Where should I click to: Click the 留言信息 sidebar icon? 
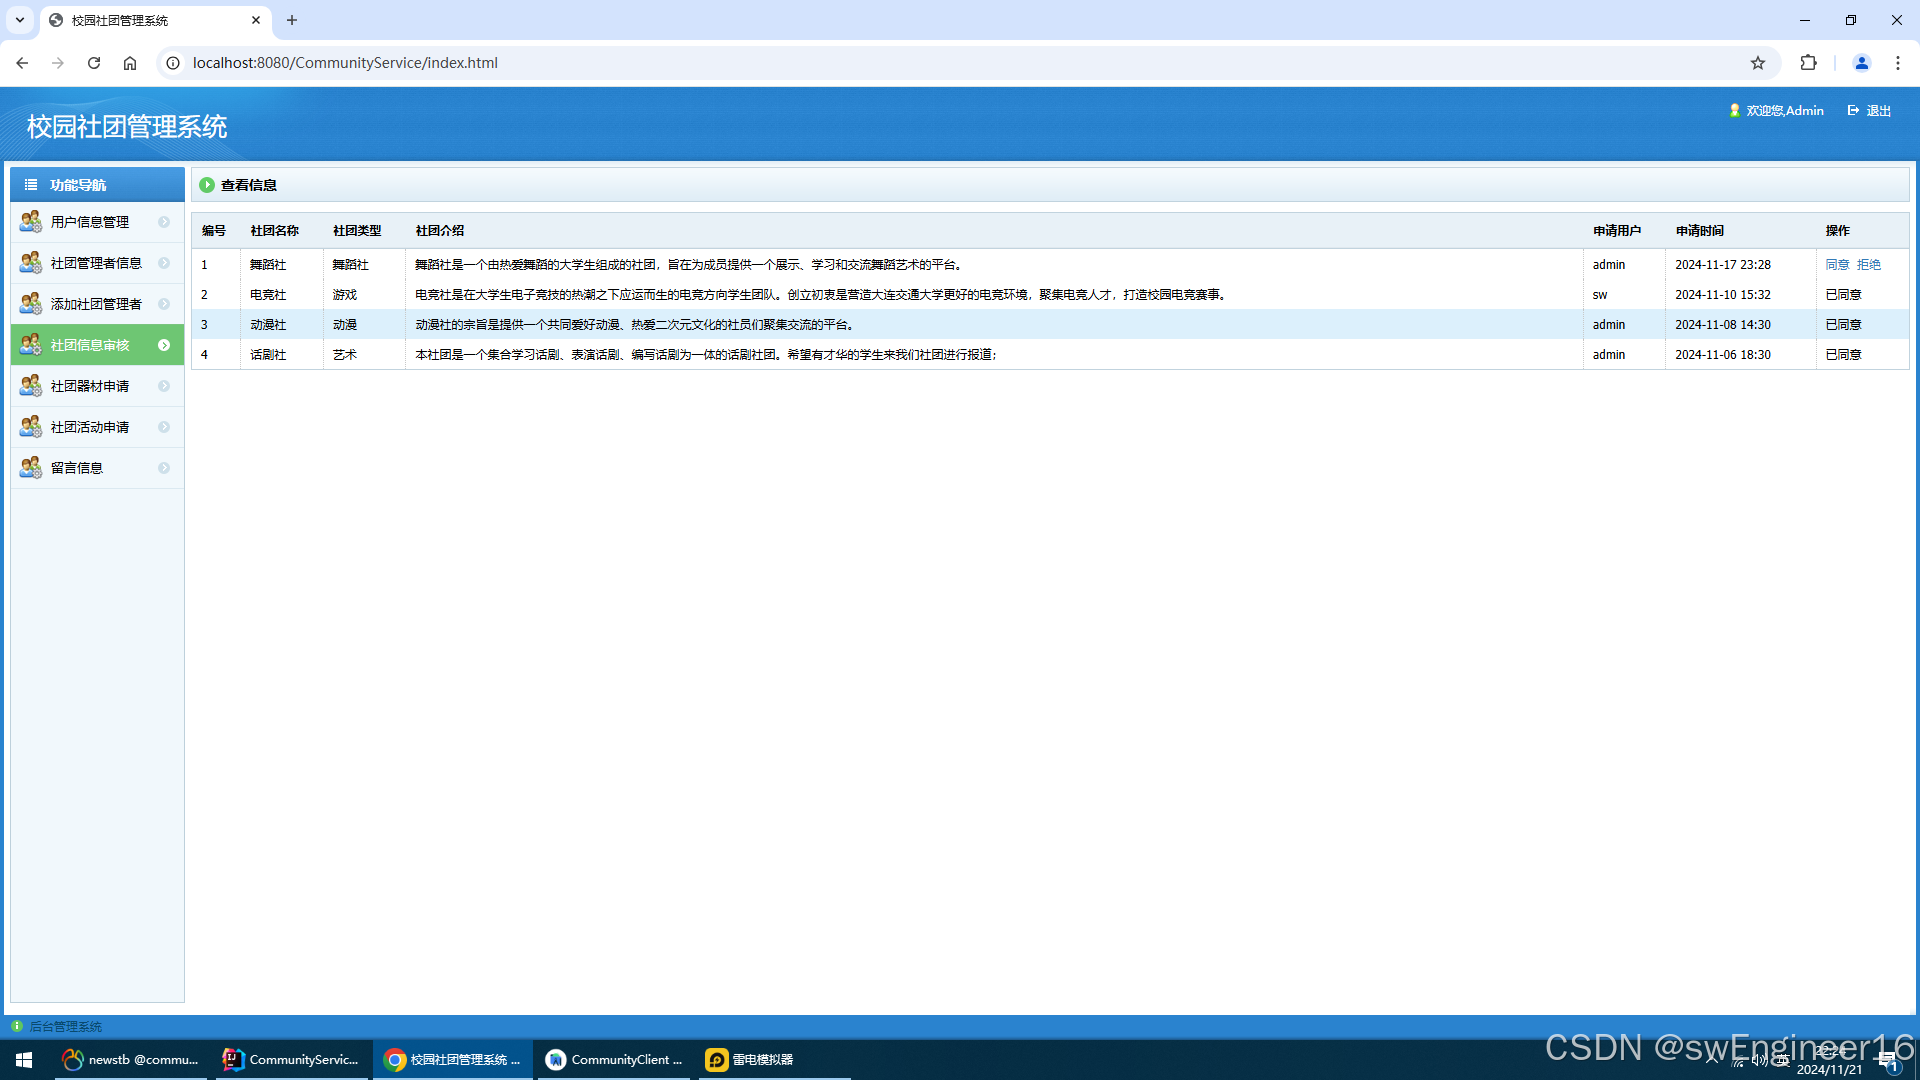(x=30, y=468)
